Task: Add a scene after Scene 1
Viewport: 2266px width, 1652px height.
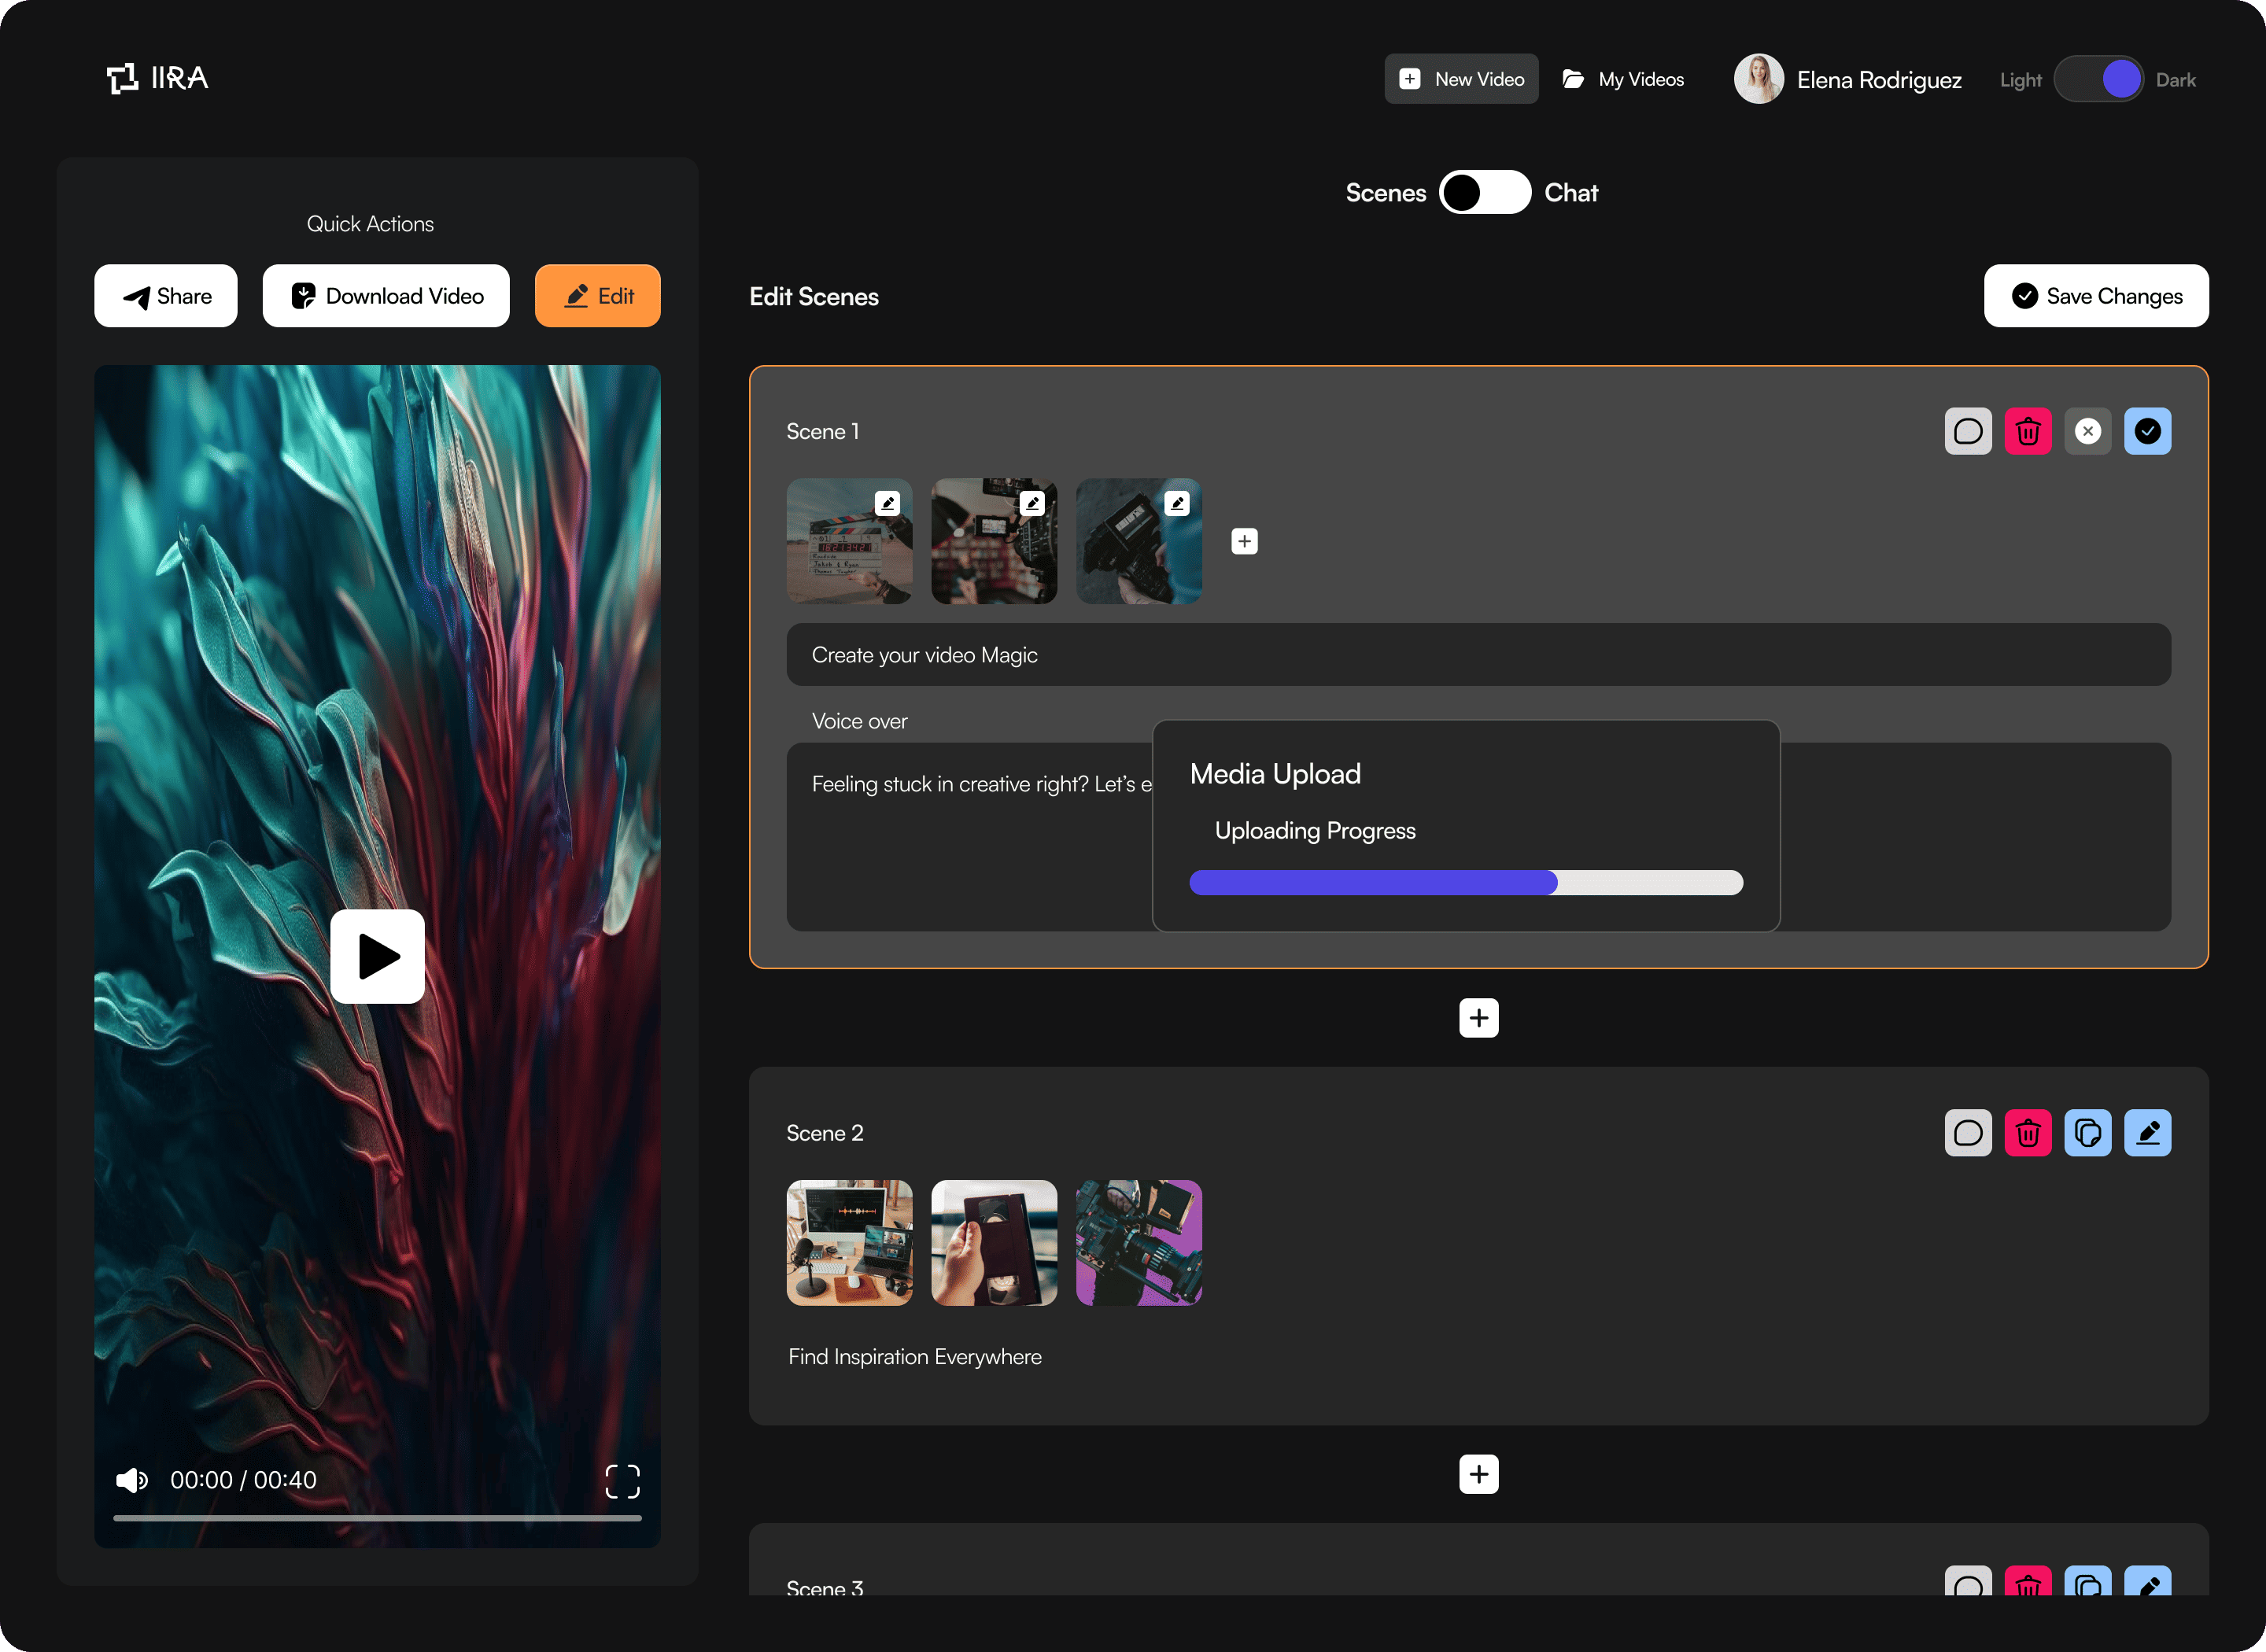Action: [x=1478, y=1018]
